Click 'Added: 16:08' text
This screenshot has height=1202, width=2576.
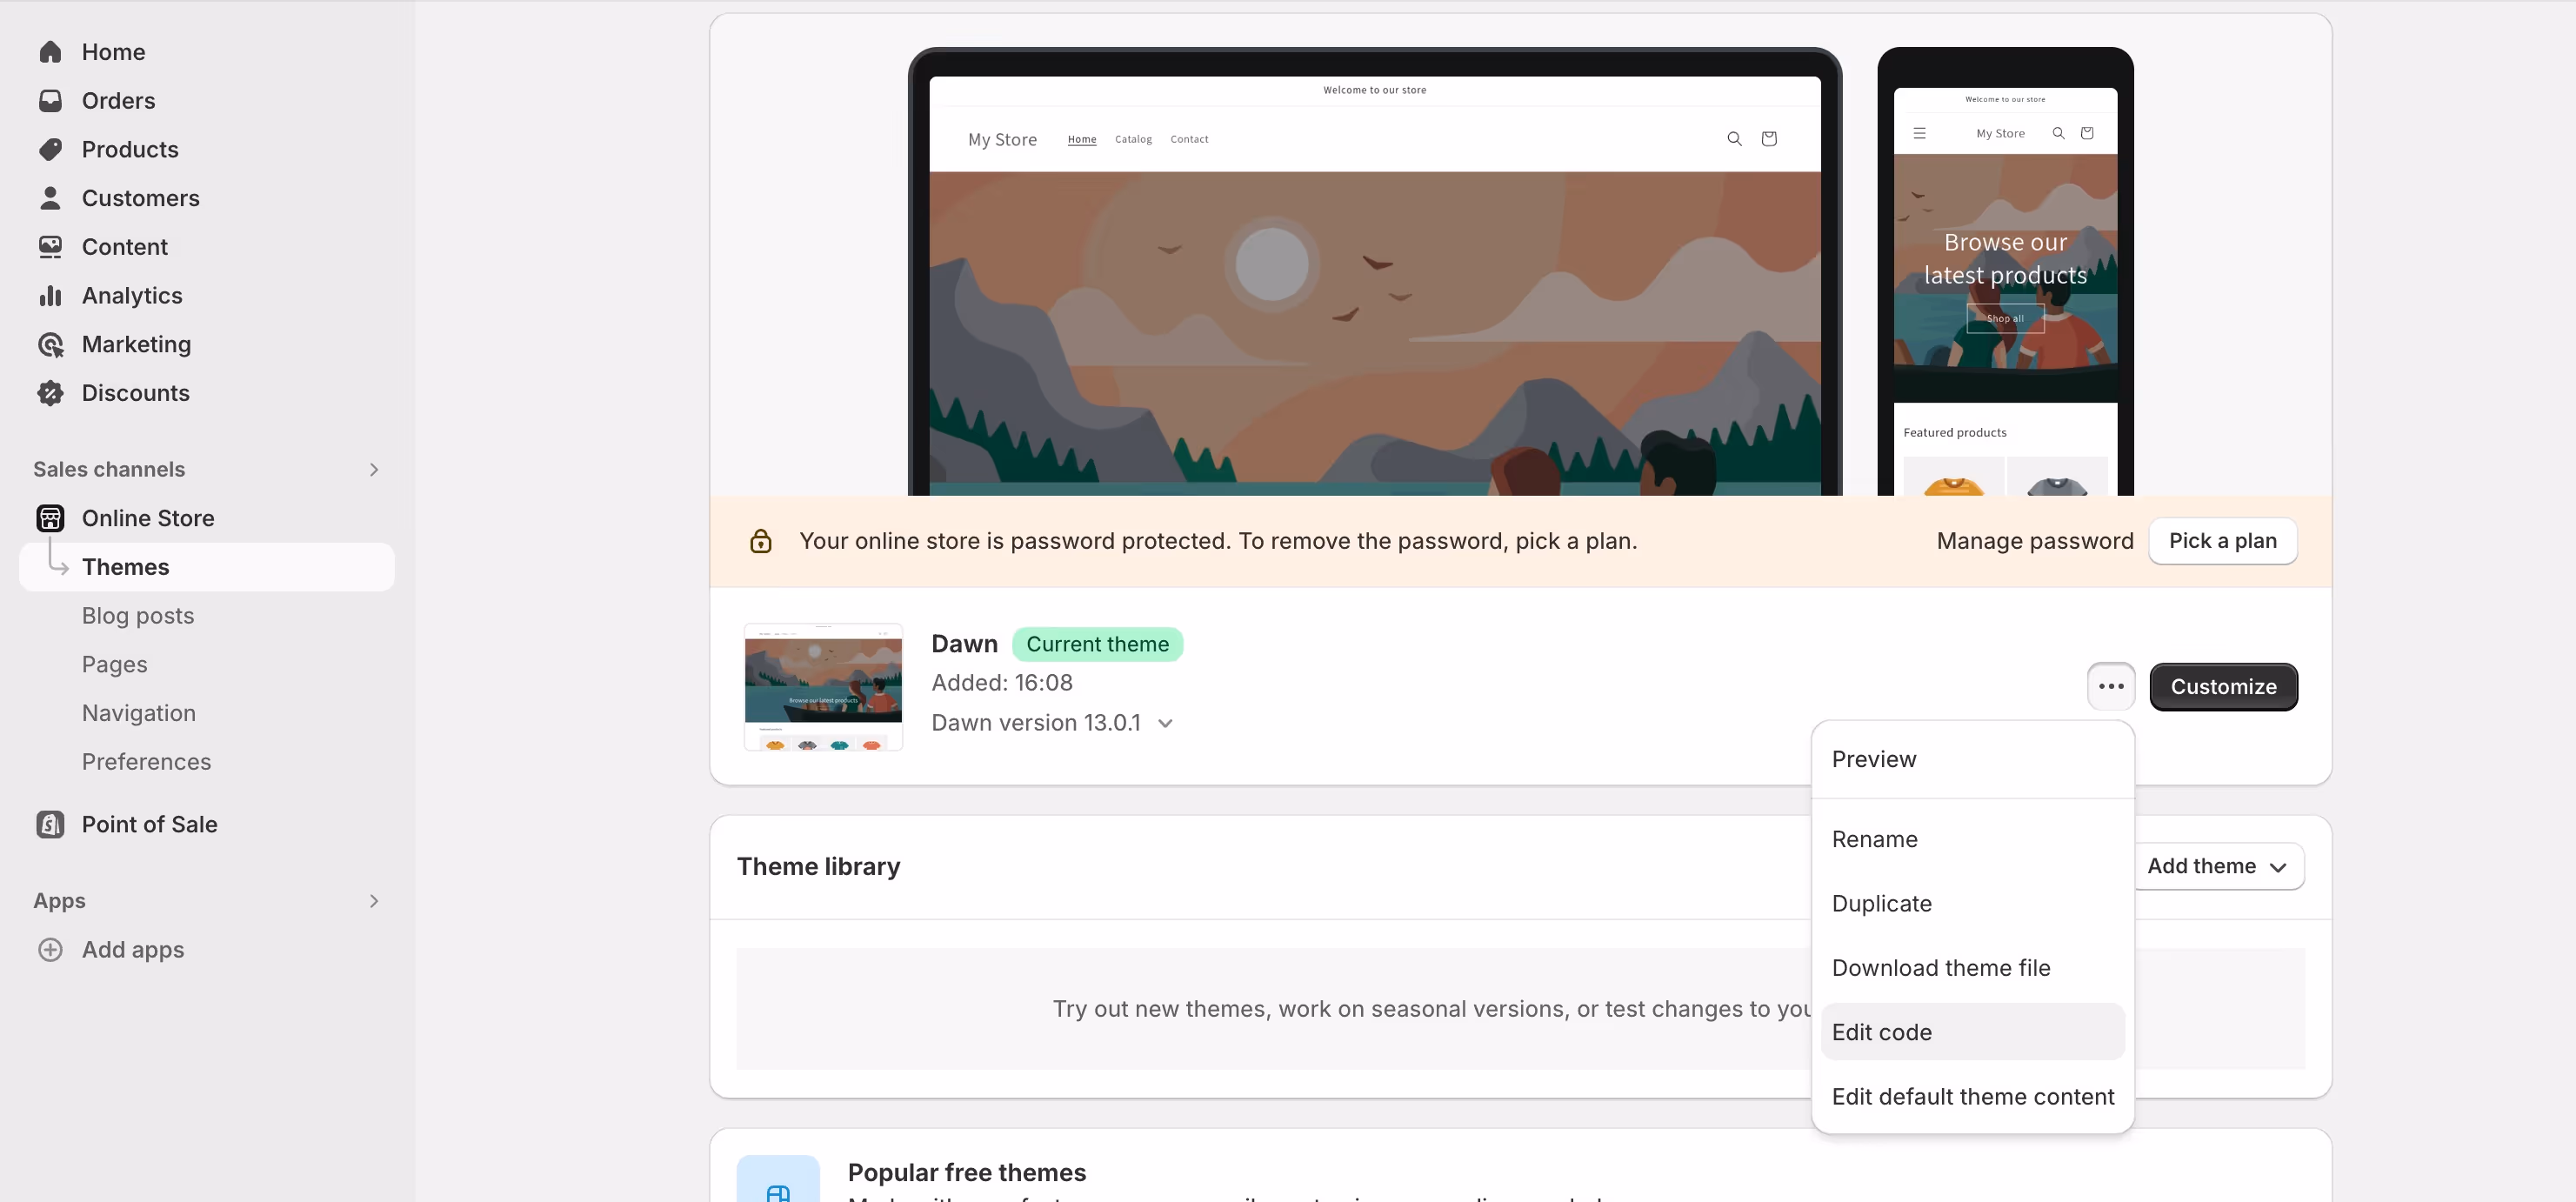click(x=1001, y=683)
